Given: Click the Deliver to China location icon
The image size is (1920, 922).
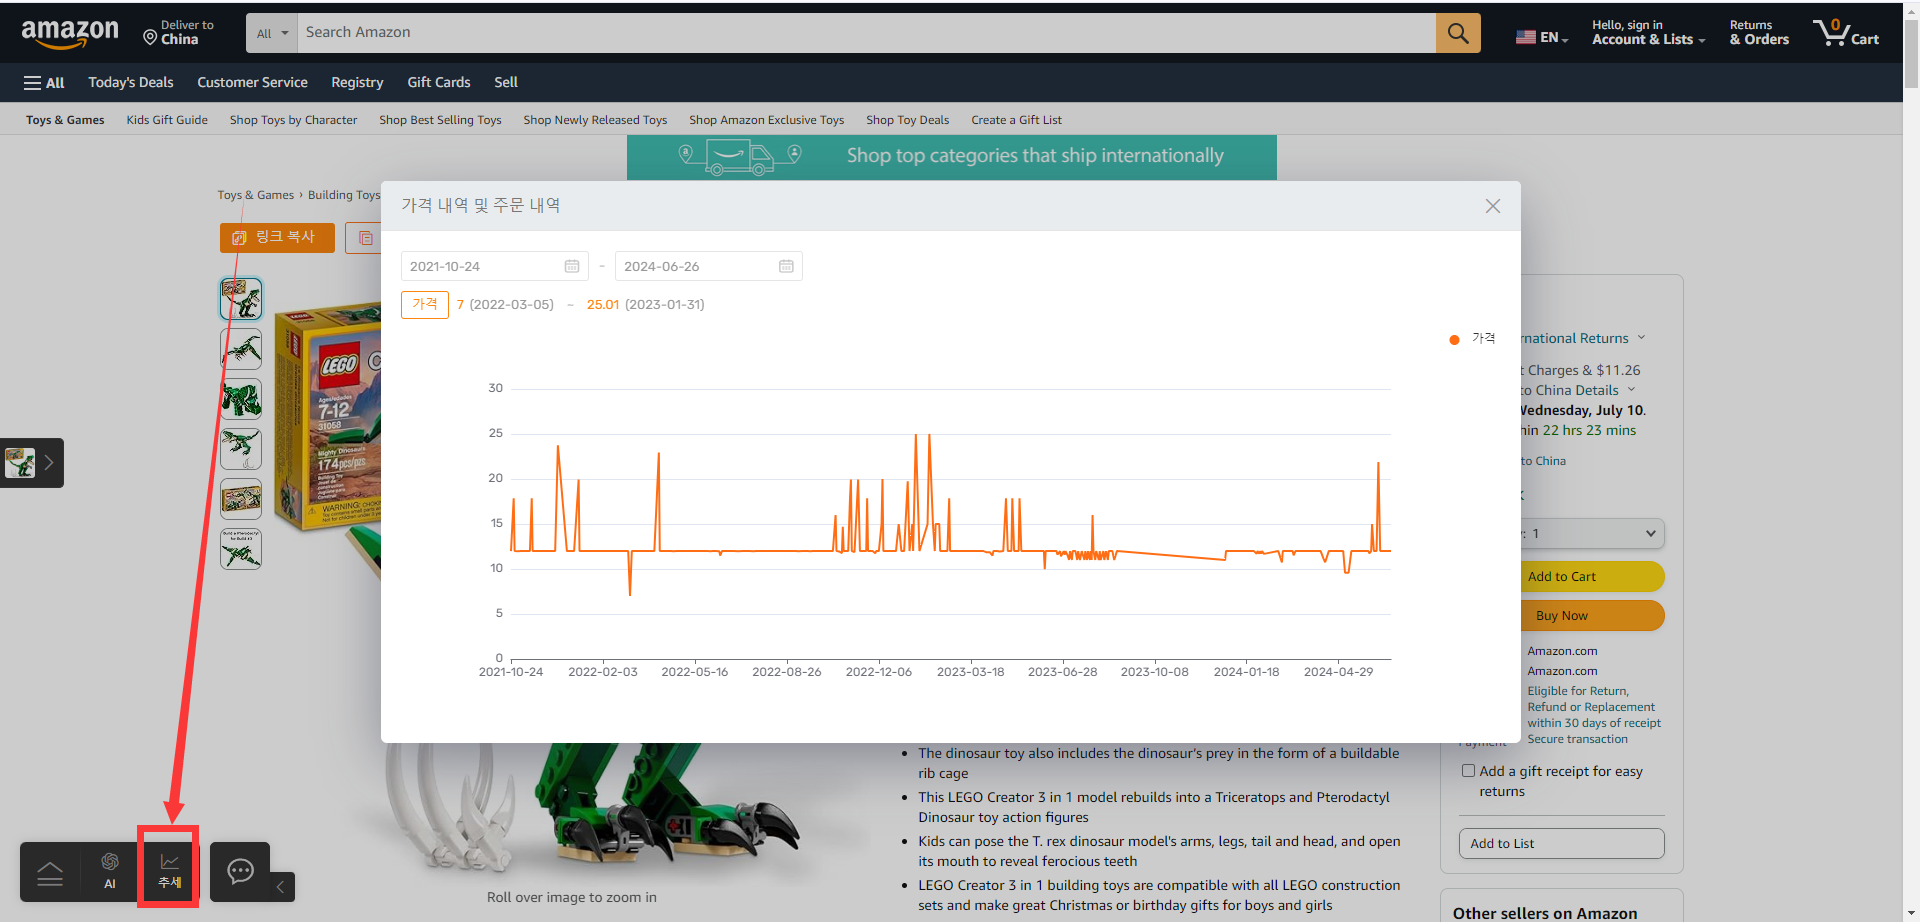Looking at the screenshot, I should coord(150,38).
